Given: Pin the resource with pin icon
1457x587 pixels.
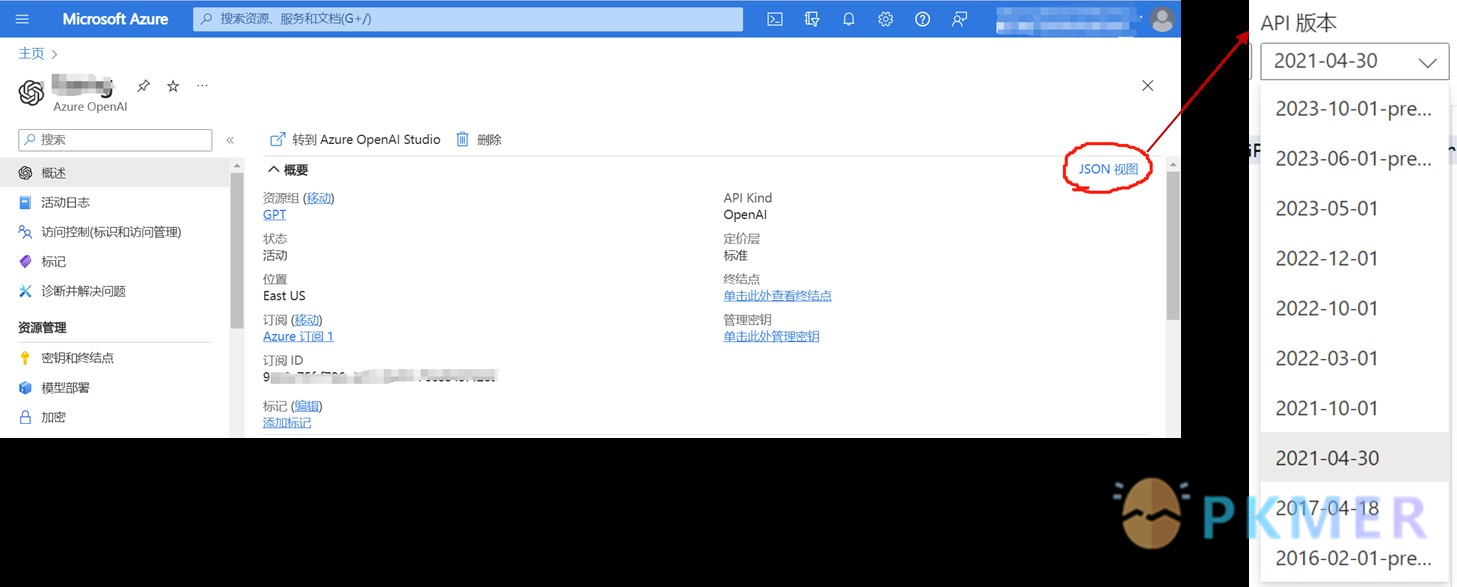Looking at the screenshot, I should coord(144,86).
